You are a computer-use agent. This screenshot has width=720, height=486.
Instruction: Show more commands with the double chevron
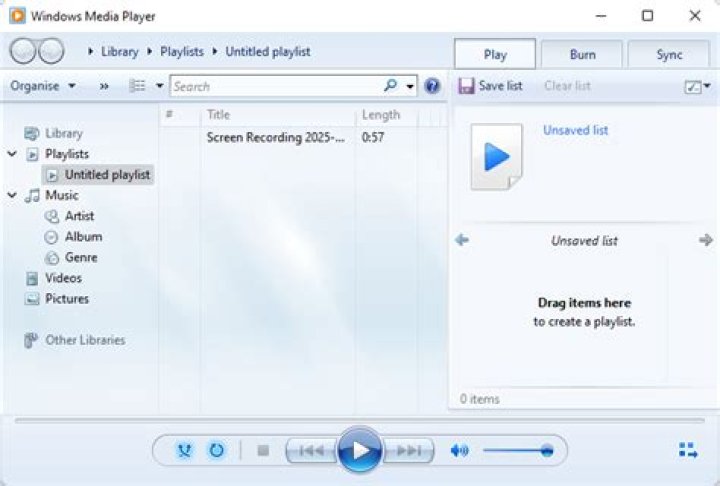pyautogui.click(x=104, y=86)
